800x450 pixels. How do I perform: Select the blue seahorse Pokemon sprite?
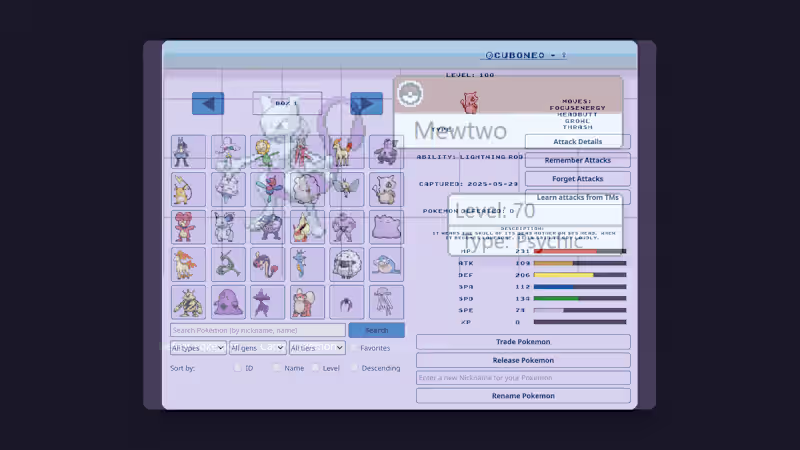[x=307, y=265]
